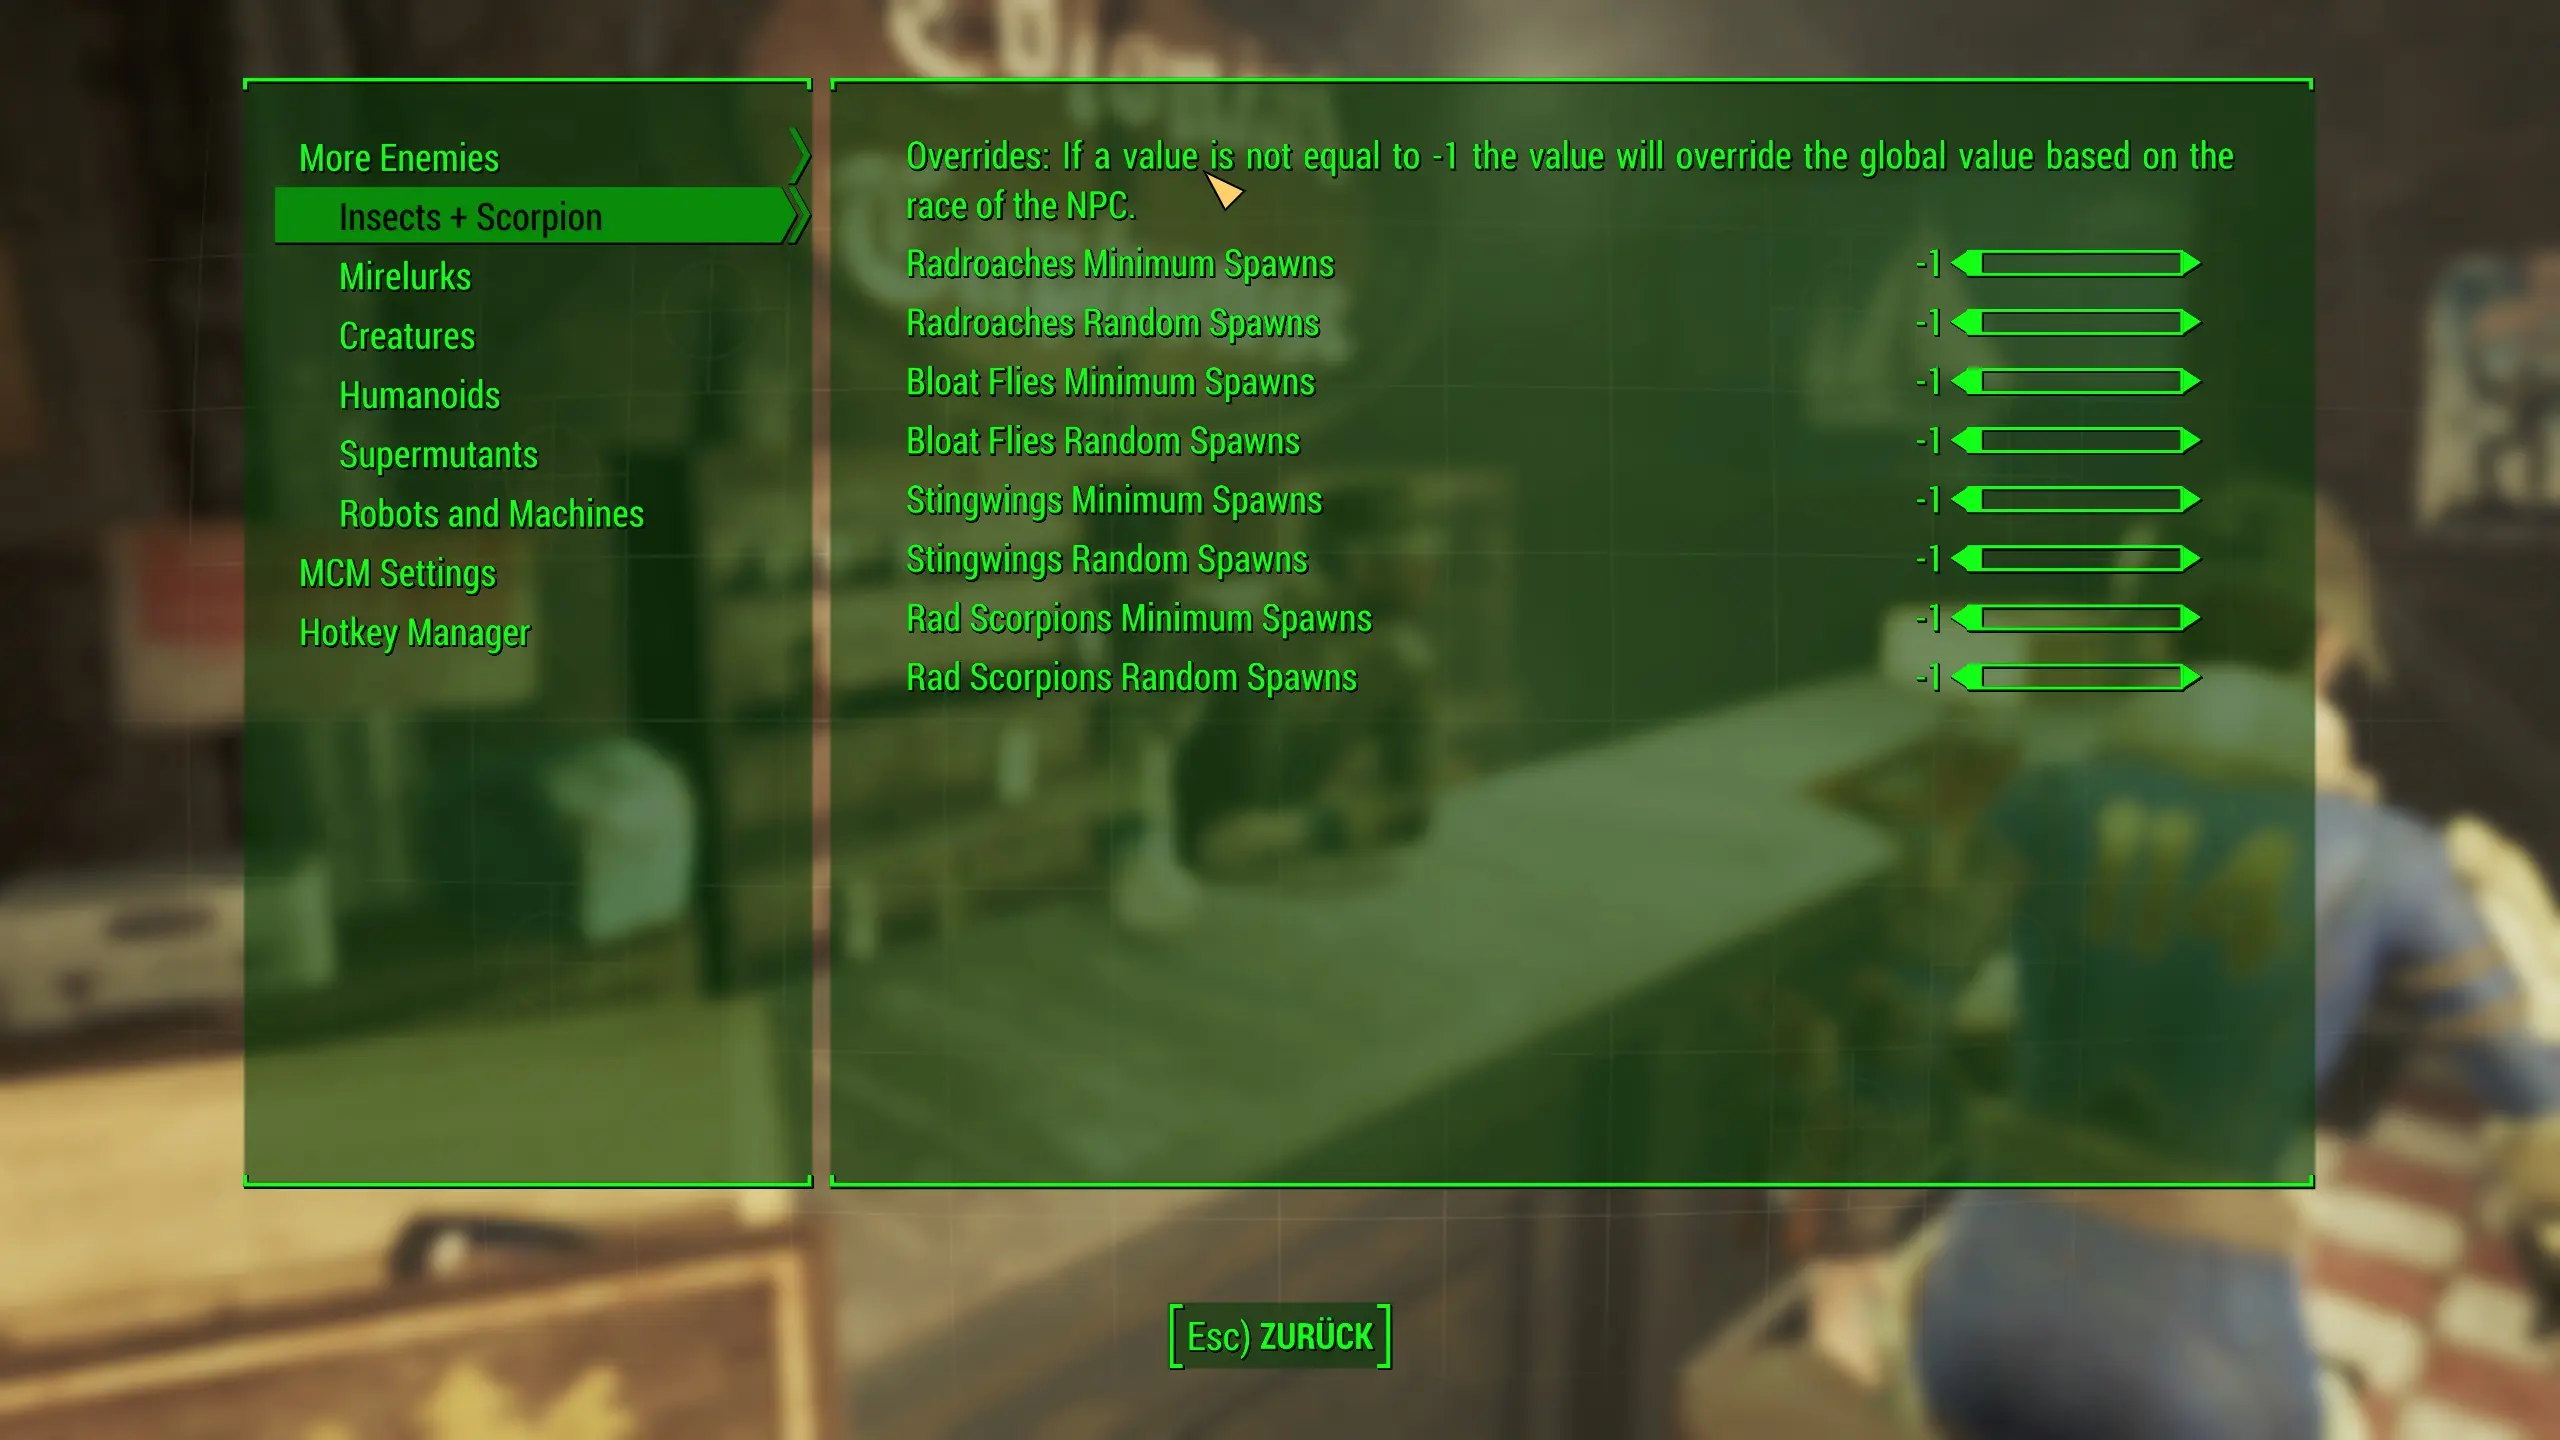Open the Supermutants settings
The width and height of the screenshot is (2560, 1440).
pyautogui.click(x=436, y=454)
